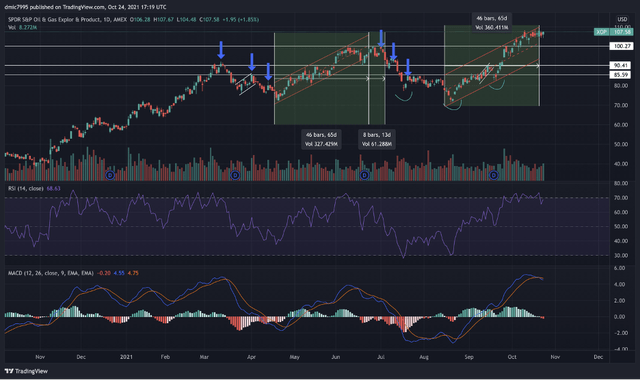This screenshot has width=640, height=380.
Task: Select the USD currency label
Action: [x=622, y=19]
